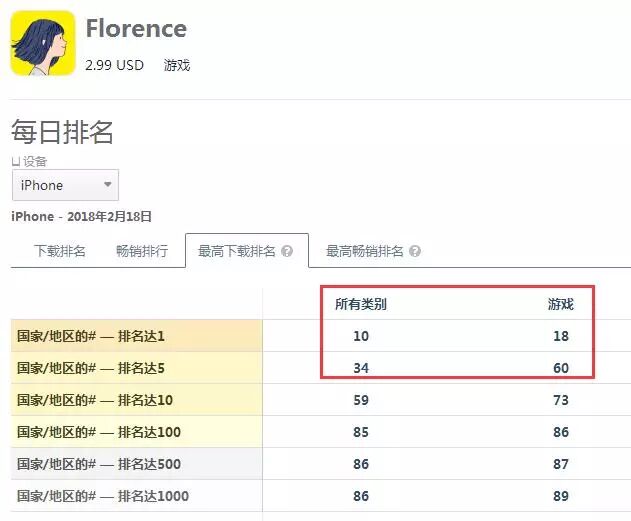The width and height of the screenshot is (631, 521).
Task: Click the 游戏 category link under Florence
Action: pos(177,65)
